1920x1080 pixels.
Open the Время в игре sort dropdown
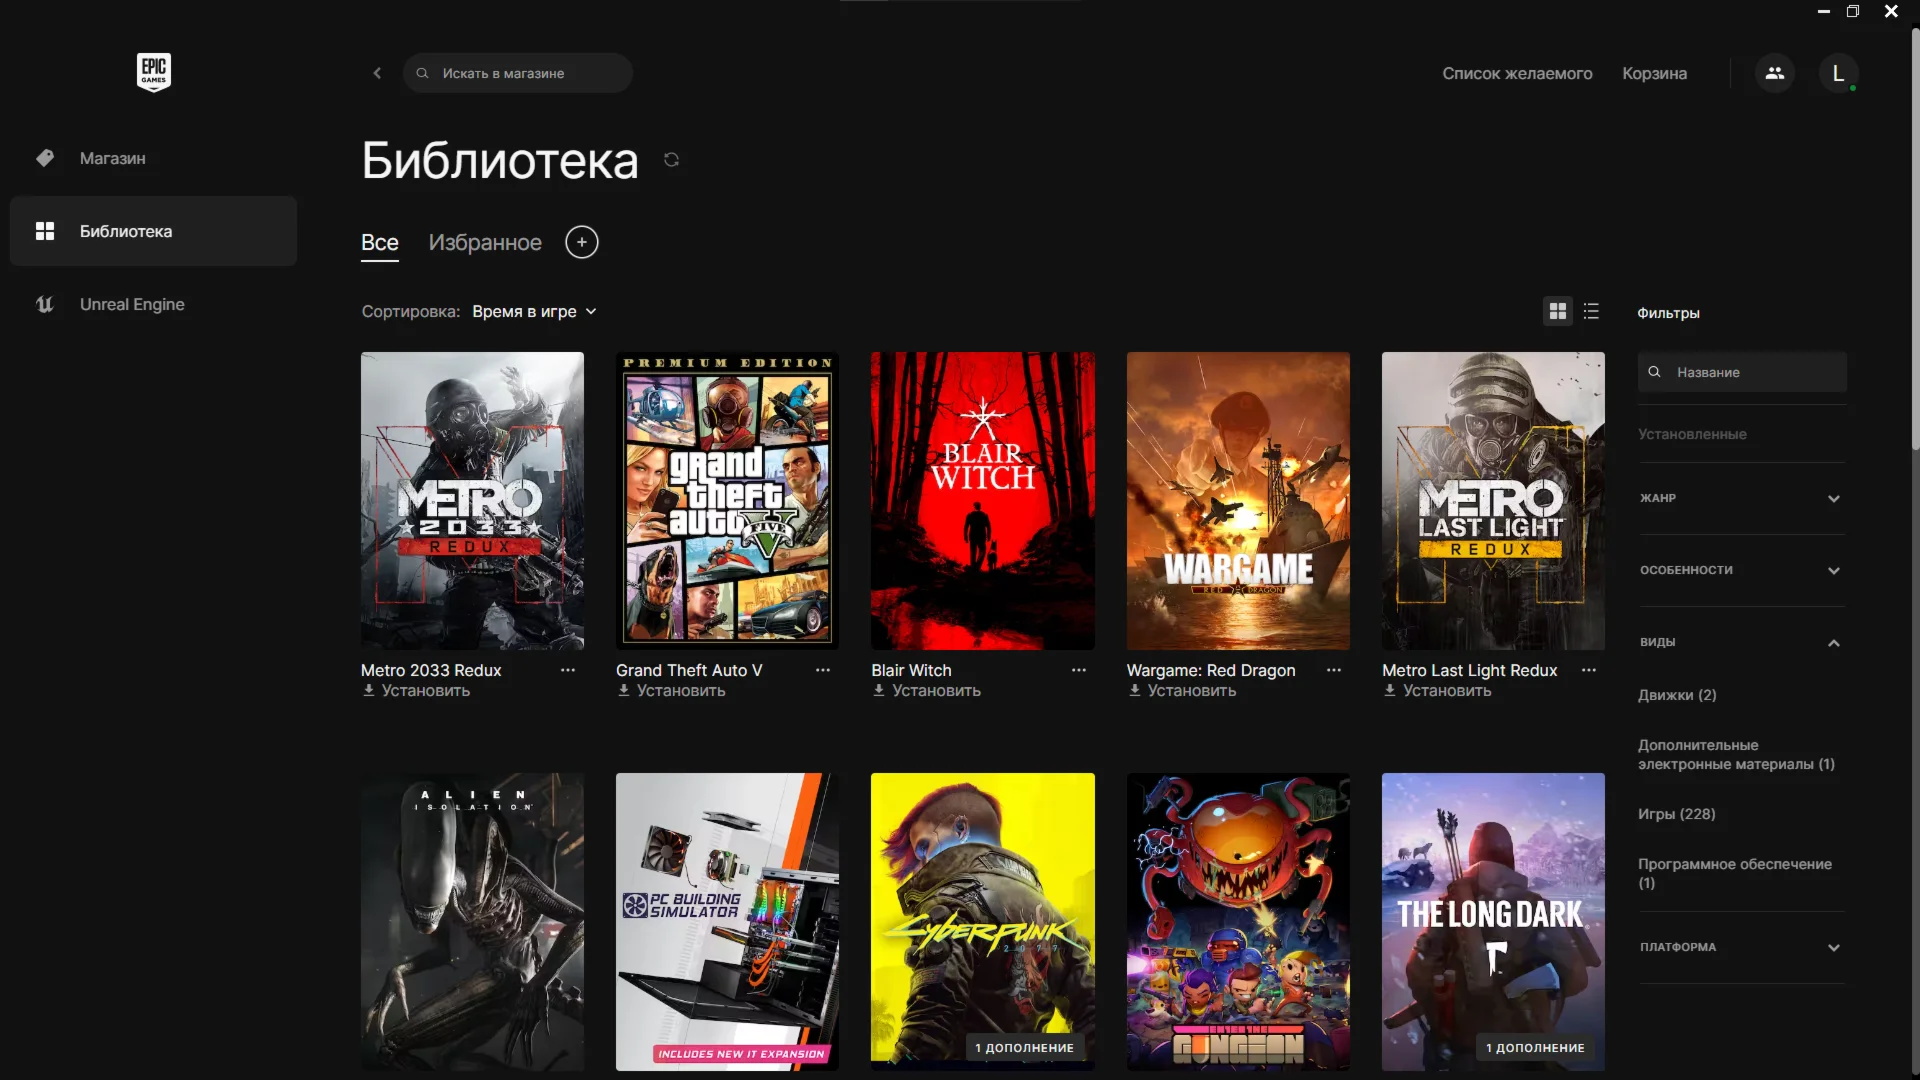coord(534,312)
